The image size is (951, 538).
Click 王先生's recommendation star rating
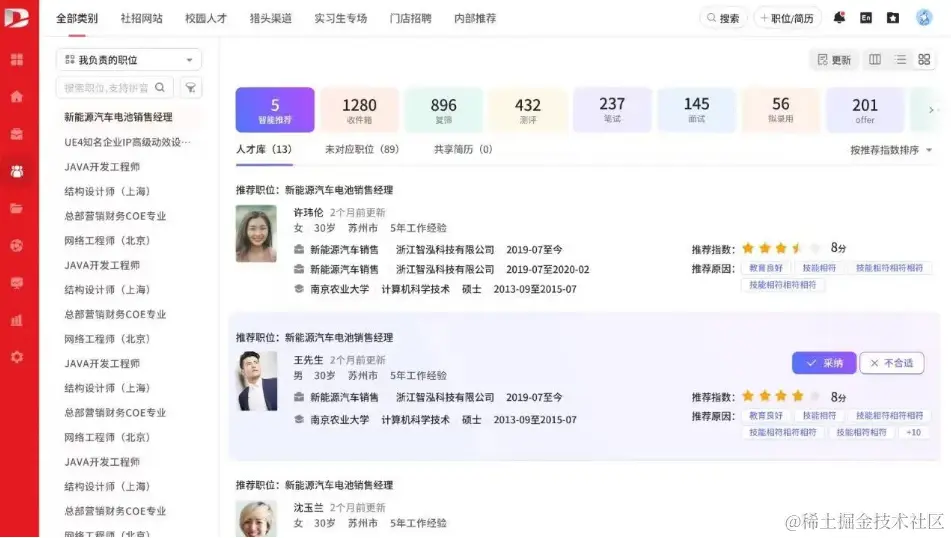(781, 396)
